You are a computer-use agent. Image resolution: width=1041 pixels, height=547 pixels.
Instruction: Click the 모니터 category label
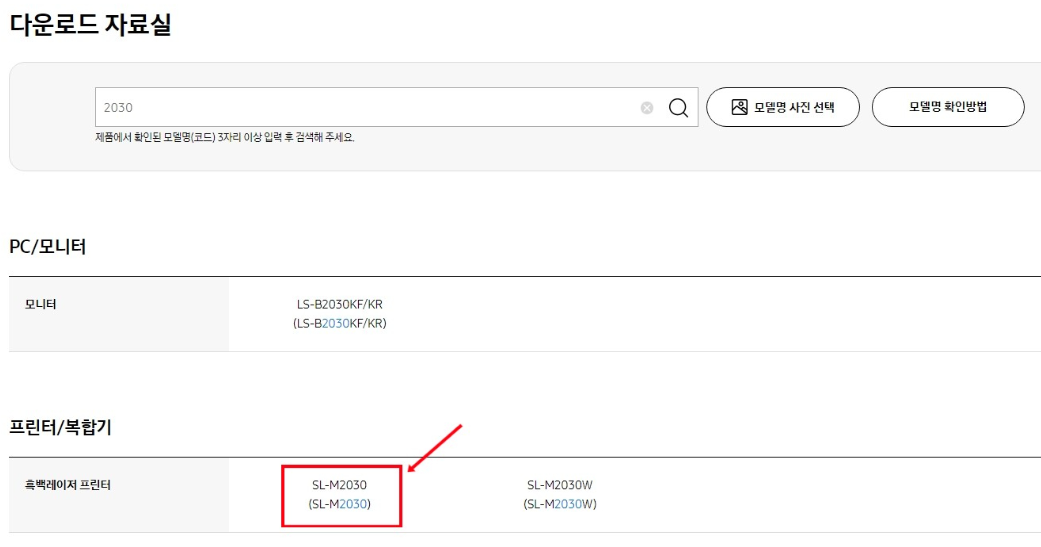click(40, 304)
